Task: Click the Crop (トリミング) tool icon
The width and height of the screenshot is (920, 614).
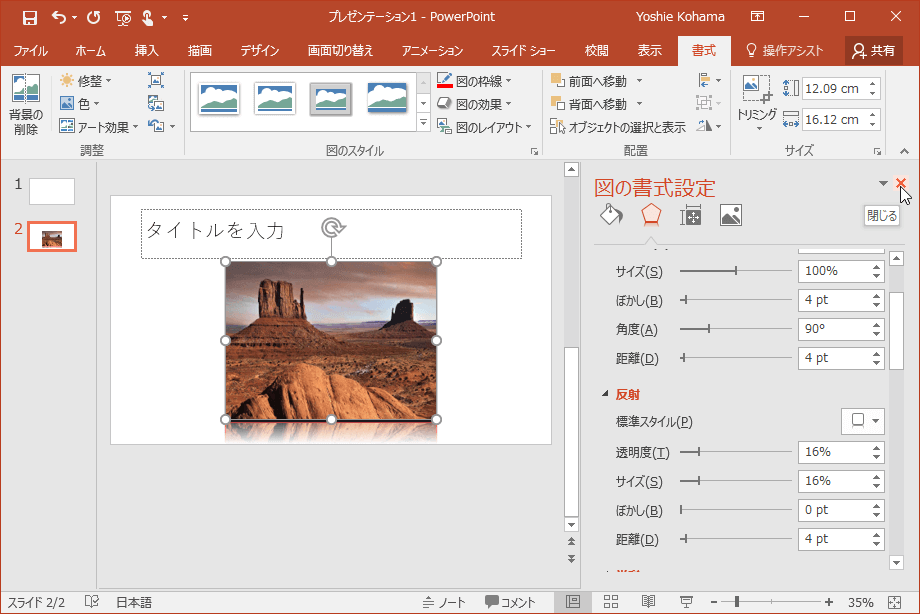Action: point(757,90)
